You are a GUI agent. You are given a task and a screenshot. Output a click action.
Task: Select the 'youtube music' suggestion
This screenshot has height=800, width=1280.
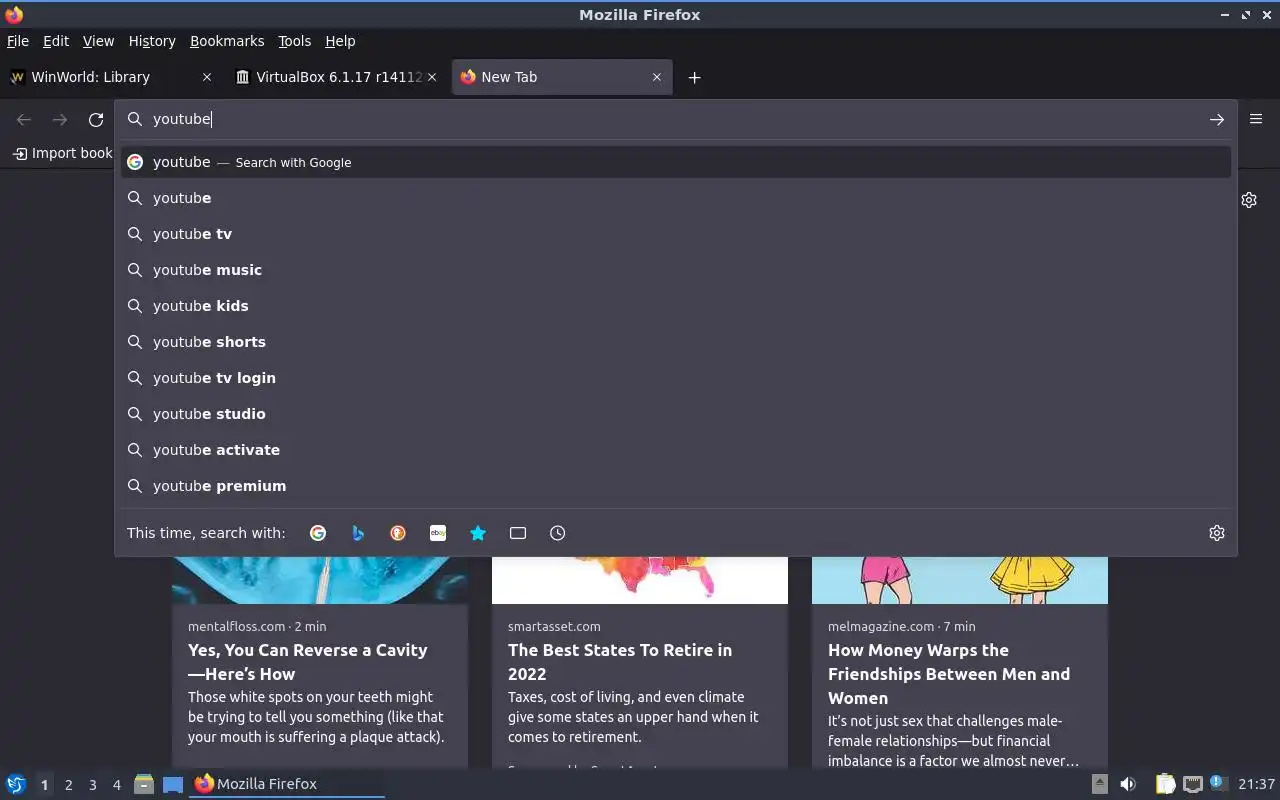[676, 270]
